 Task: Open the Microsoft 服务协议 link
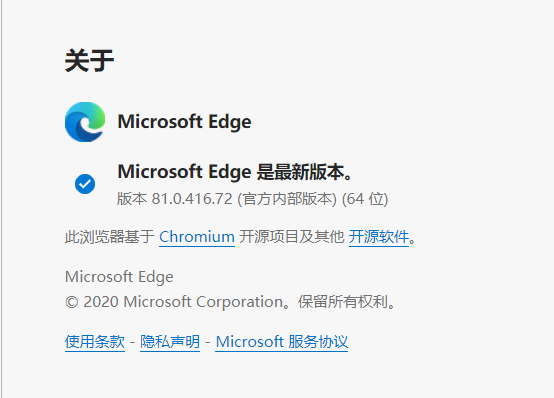click(282, 341)
